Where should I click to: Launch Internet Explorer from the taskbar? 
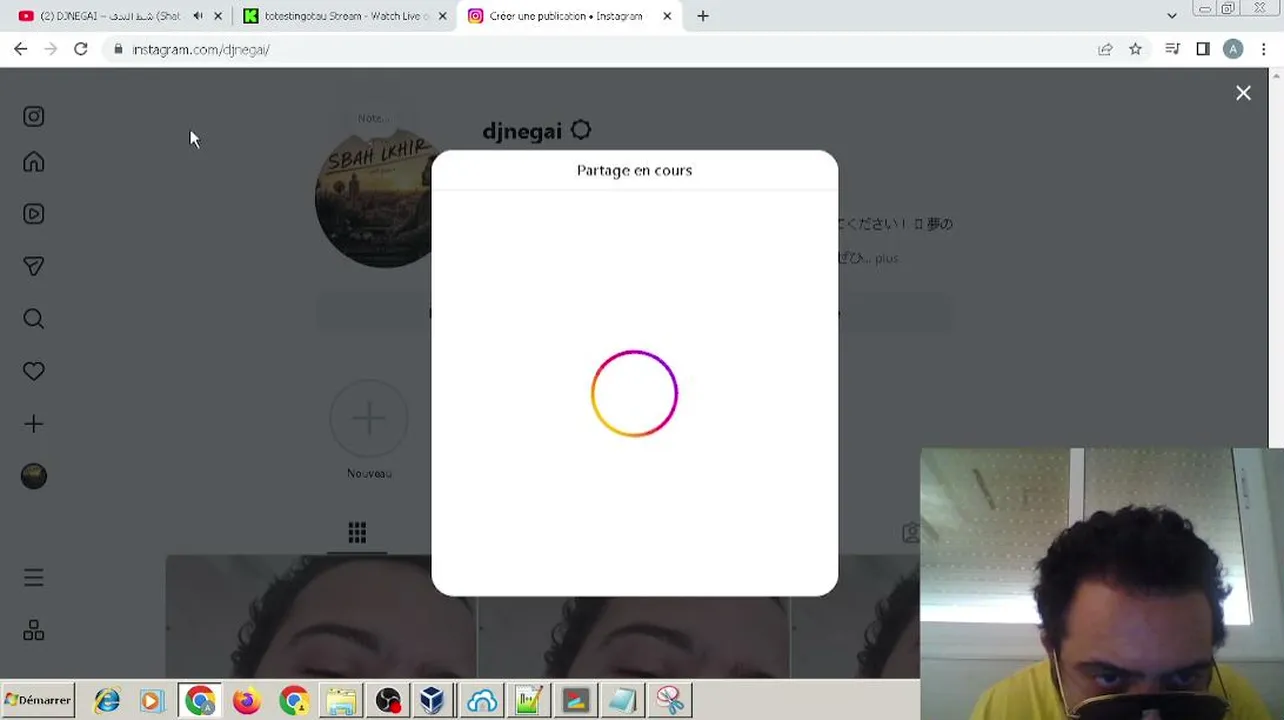[107, 701]
